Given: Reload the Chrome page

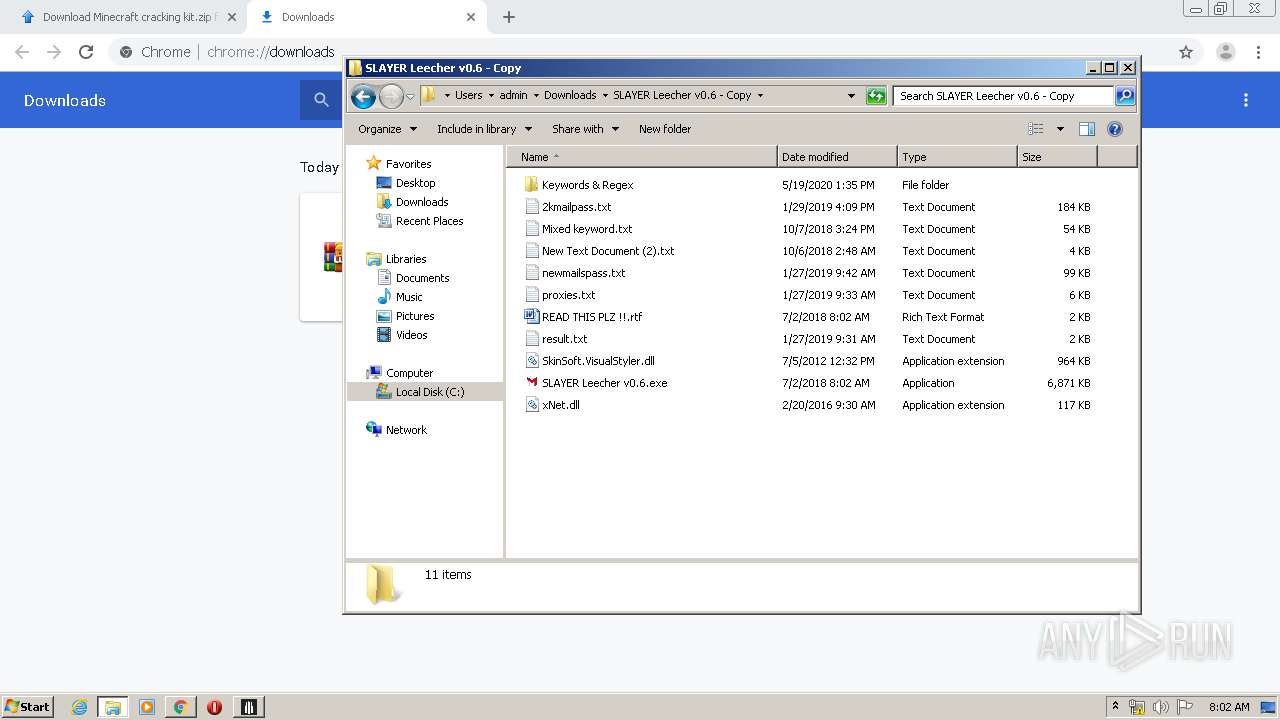Looking at the screenshot, I should 86,52.
